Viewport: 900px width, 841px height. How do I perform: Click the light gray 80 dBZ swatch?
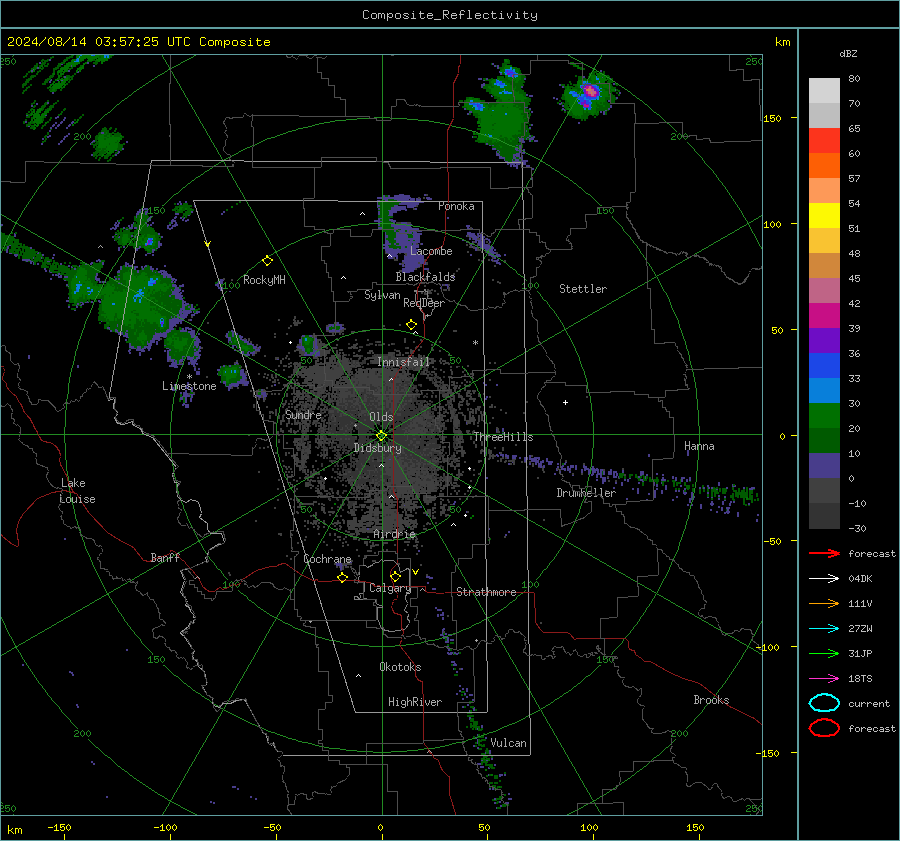[824, 91]
